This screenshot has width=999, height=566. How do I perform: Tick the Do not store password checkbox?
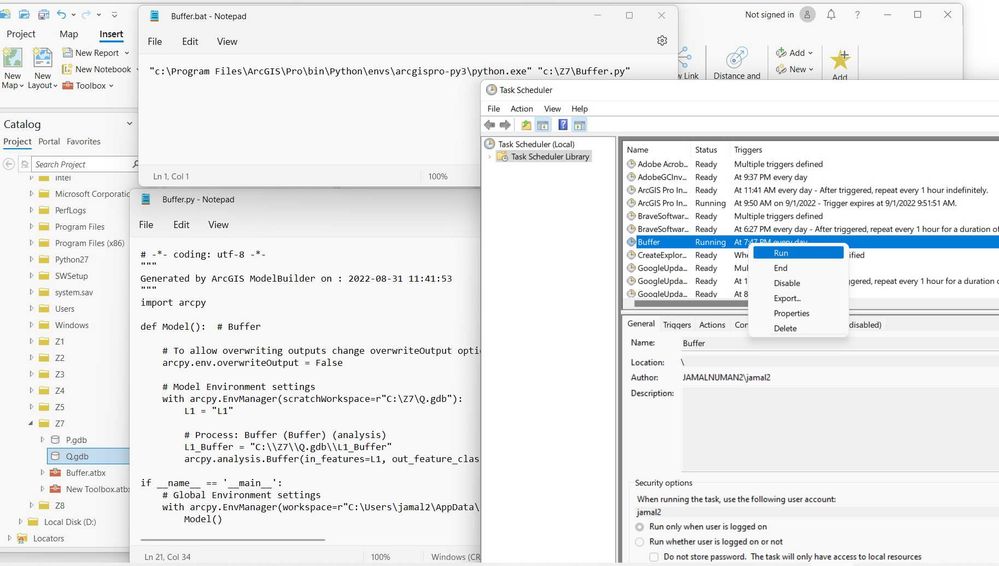654,557
